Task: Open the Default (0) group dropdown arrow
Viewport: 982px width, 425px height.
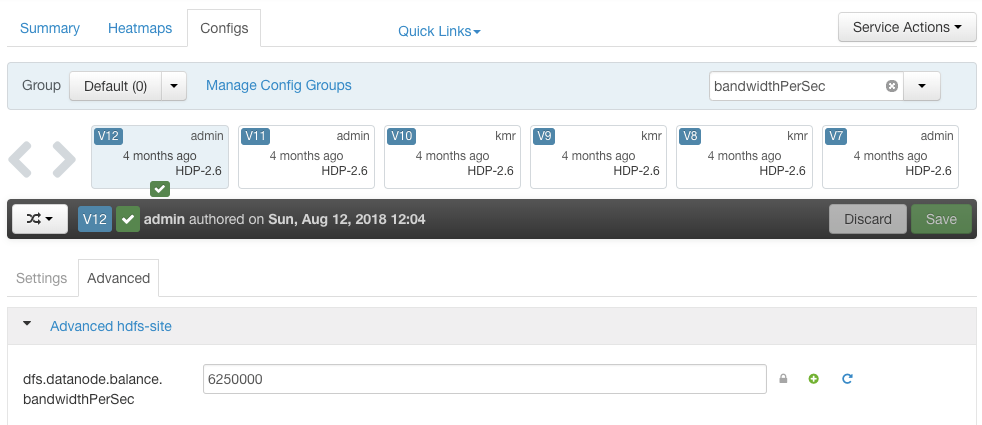Action: pyautogui.click(x=174, y=86)
